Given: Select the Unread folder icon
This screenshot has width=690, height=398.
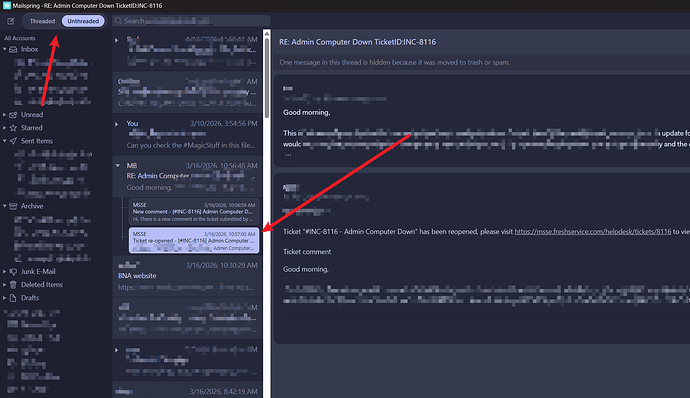Looking at the screenshot, I should click(13, 114).
